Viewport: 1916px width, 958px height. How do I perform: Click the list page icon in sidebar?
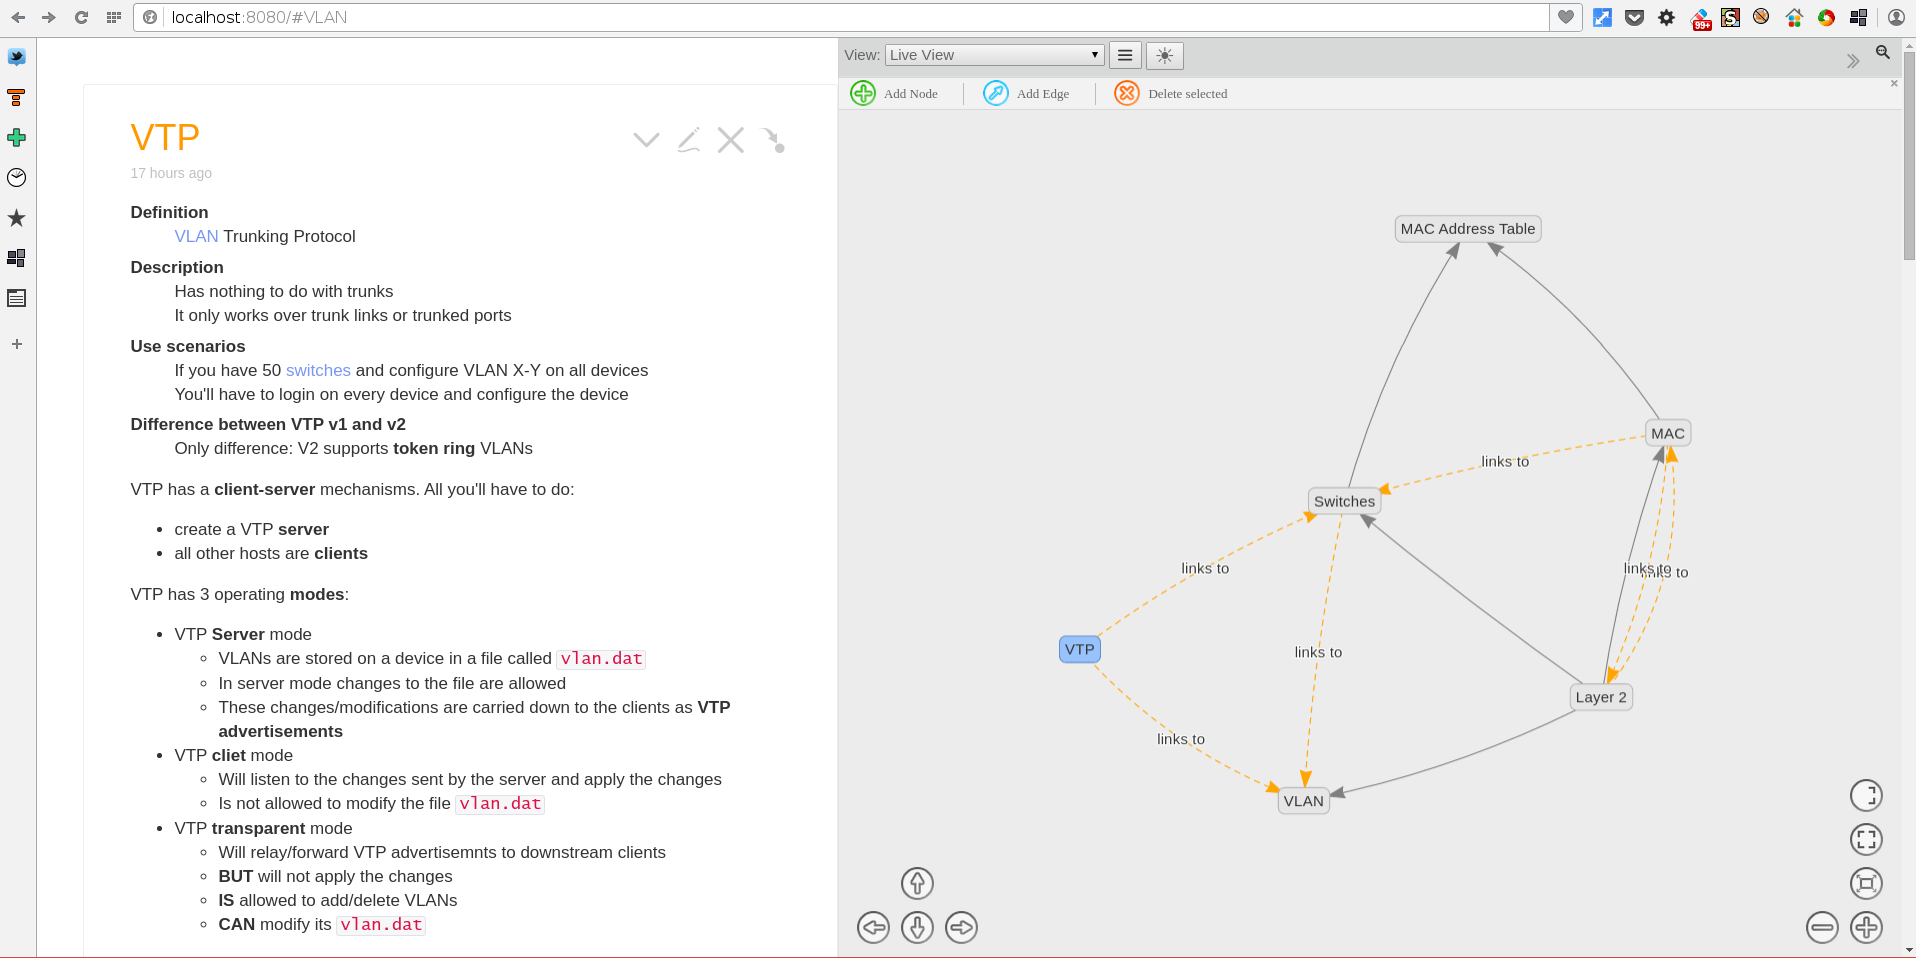17,298
